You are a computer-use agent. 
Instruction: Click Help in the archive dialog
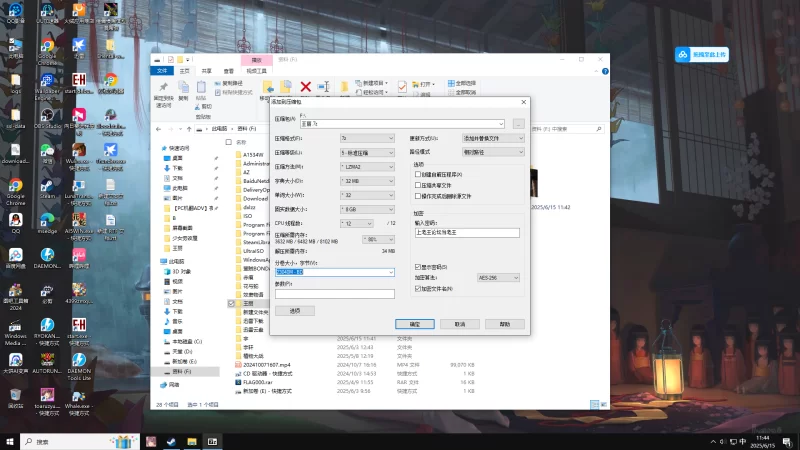pos(505,324)
